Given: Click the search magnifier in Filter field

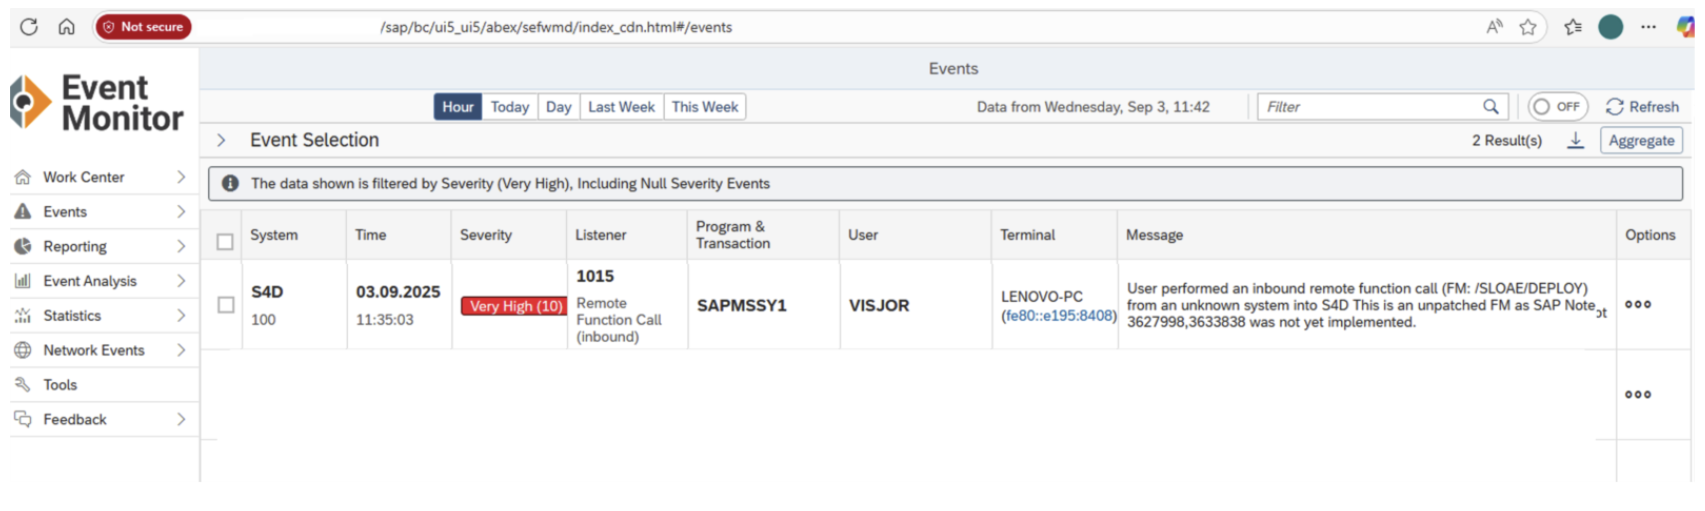Looking at the screenshot, I should [x=1491, y=107].
